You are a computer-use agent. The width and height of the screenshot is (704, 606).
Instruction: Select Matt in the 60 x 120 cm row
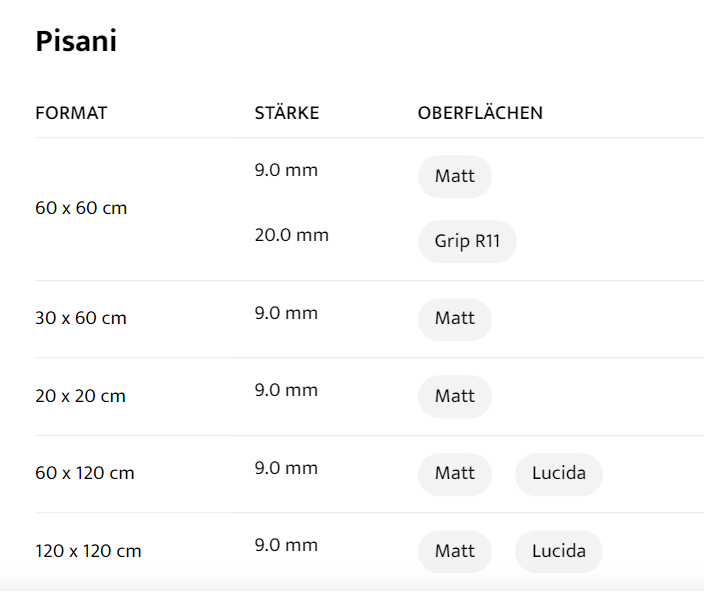point(454,473)
